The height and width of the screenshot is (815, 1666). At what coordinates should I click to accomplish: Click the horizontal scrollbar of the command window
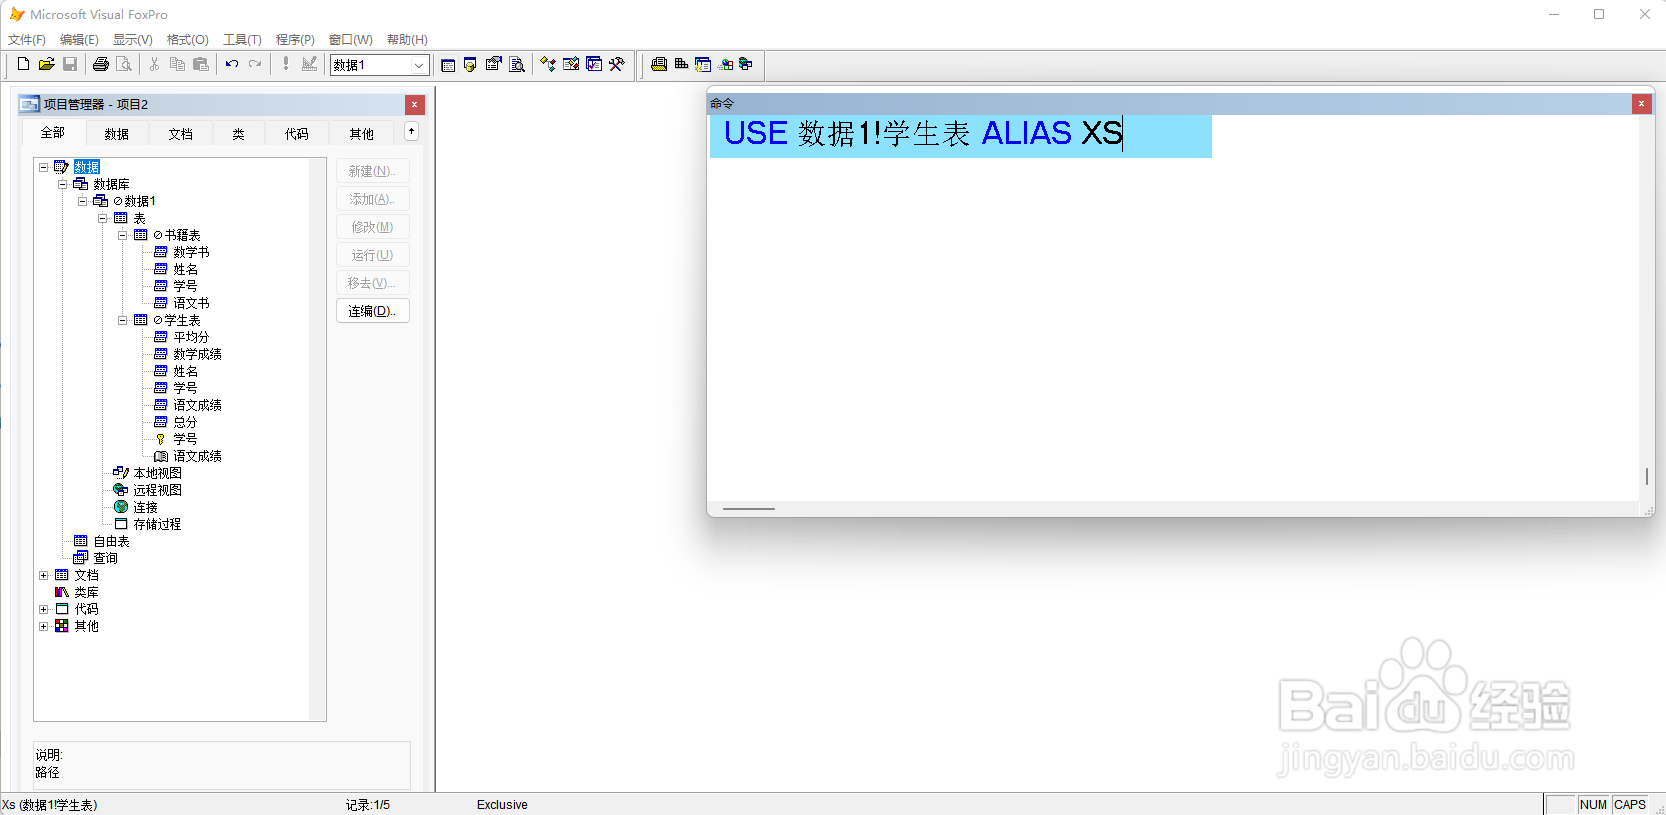(748, 509)
